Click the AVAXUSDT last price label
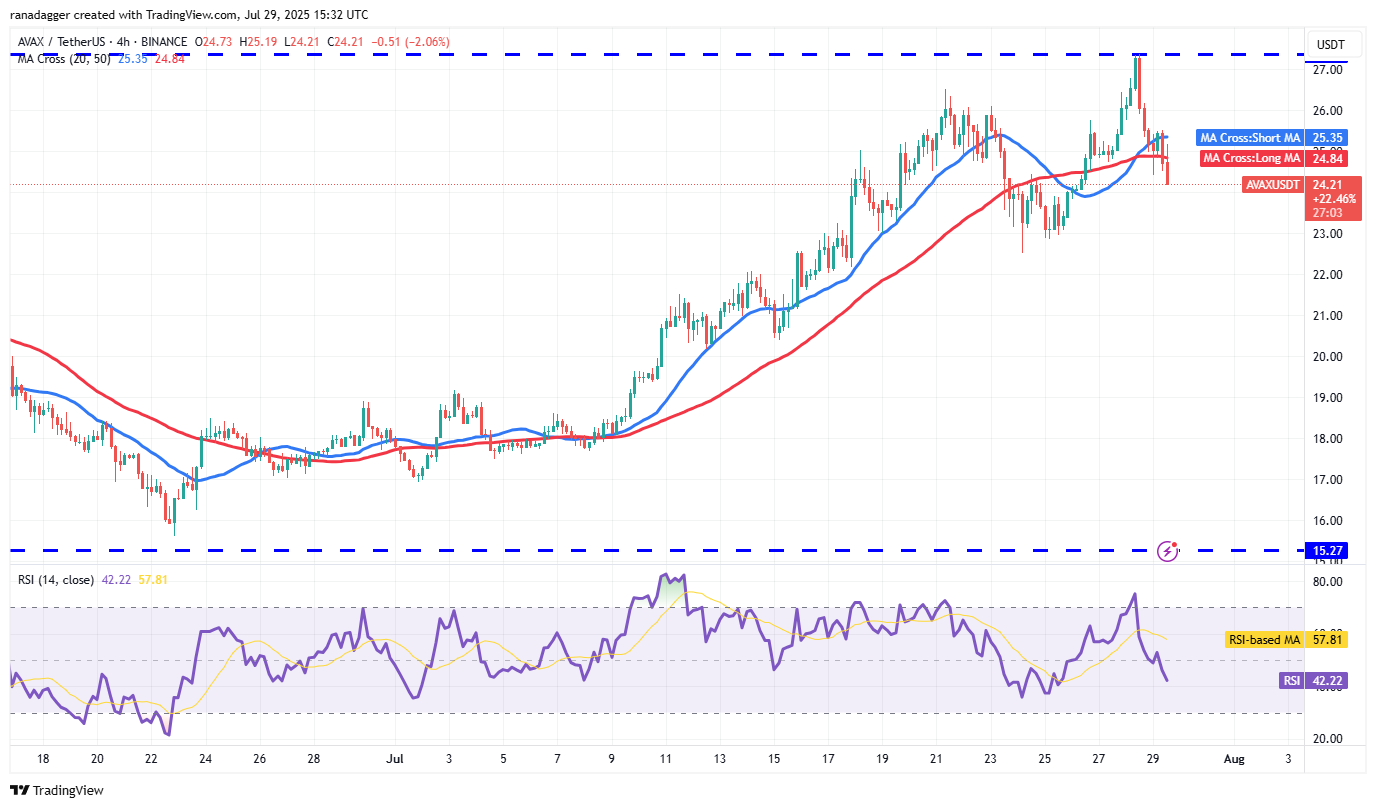 pyautogui.click(x=1272, y=185)
